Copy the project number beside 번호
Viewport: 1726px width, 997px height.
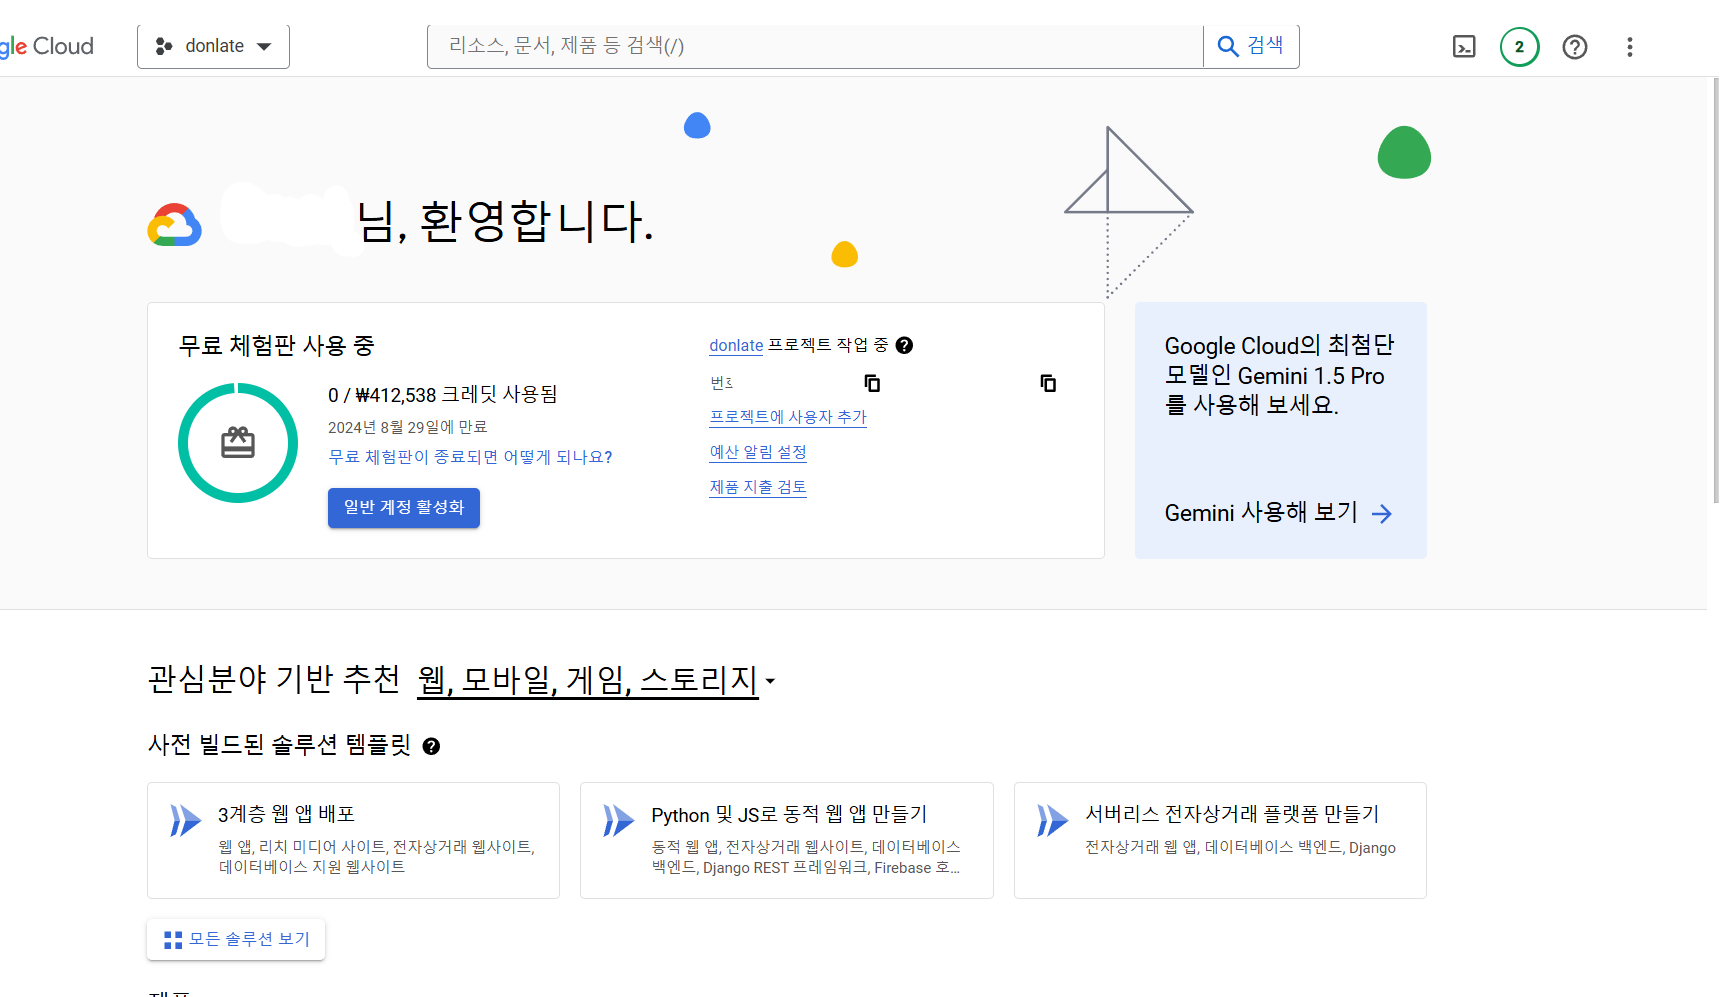pyautogui.click(x=872, y=383)
